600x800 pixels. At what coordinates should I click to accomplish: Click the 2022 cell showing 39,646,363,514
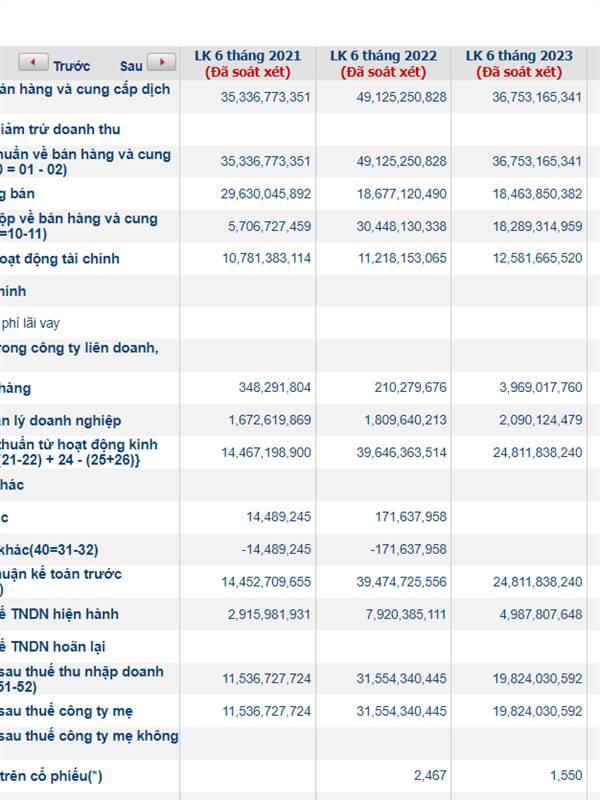401,453
